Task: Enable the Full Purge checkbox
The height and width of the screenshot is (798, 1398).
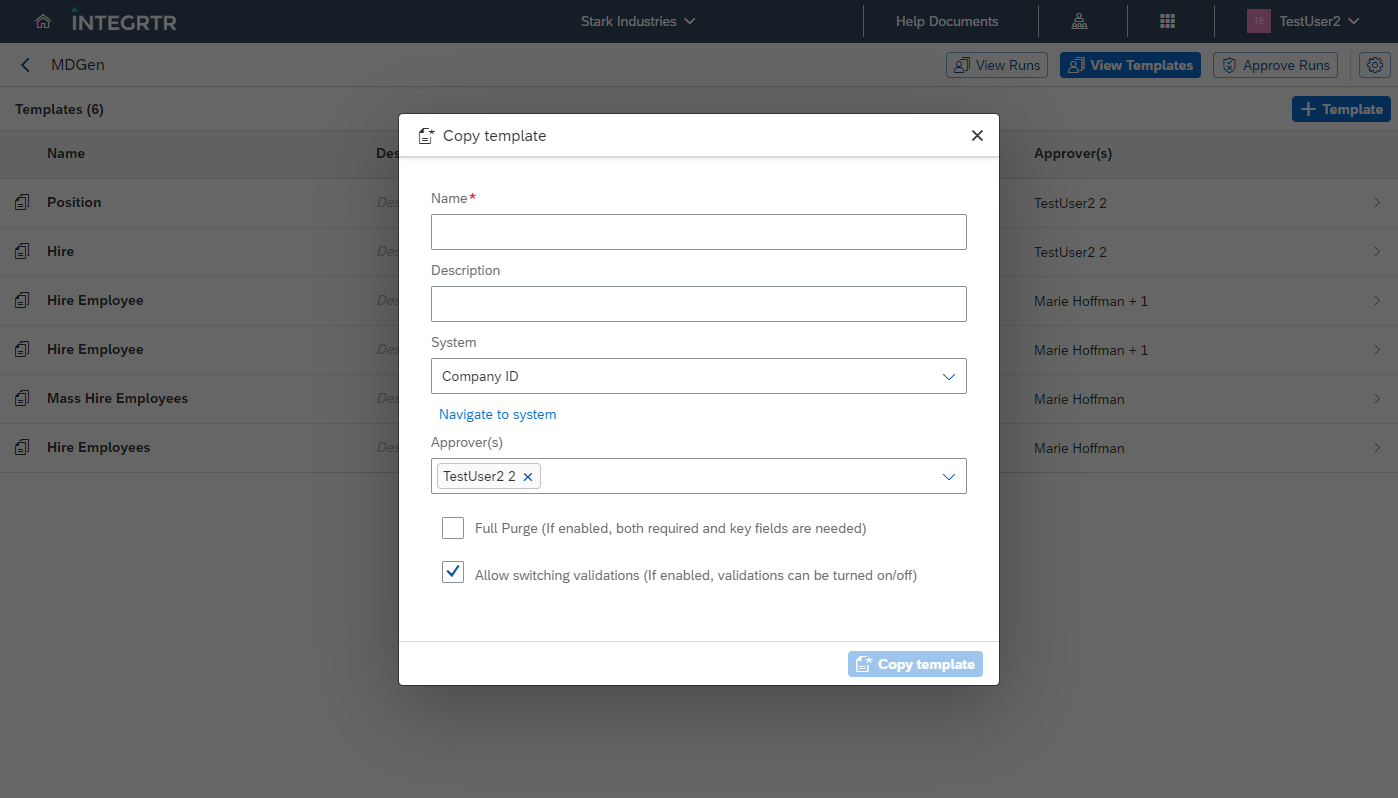Action: coord(453,527)
